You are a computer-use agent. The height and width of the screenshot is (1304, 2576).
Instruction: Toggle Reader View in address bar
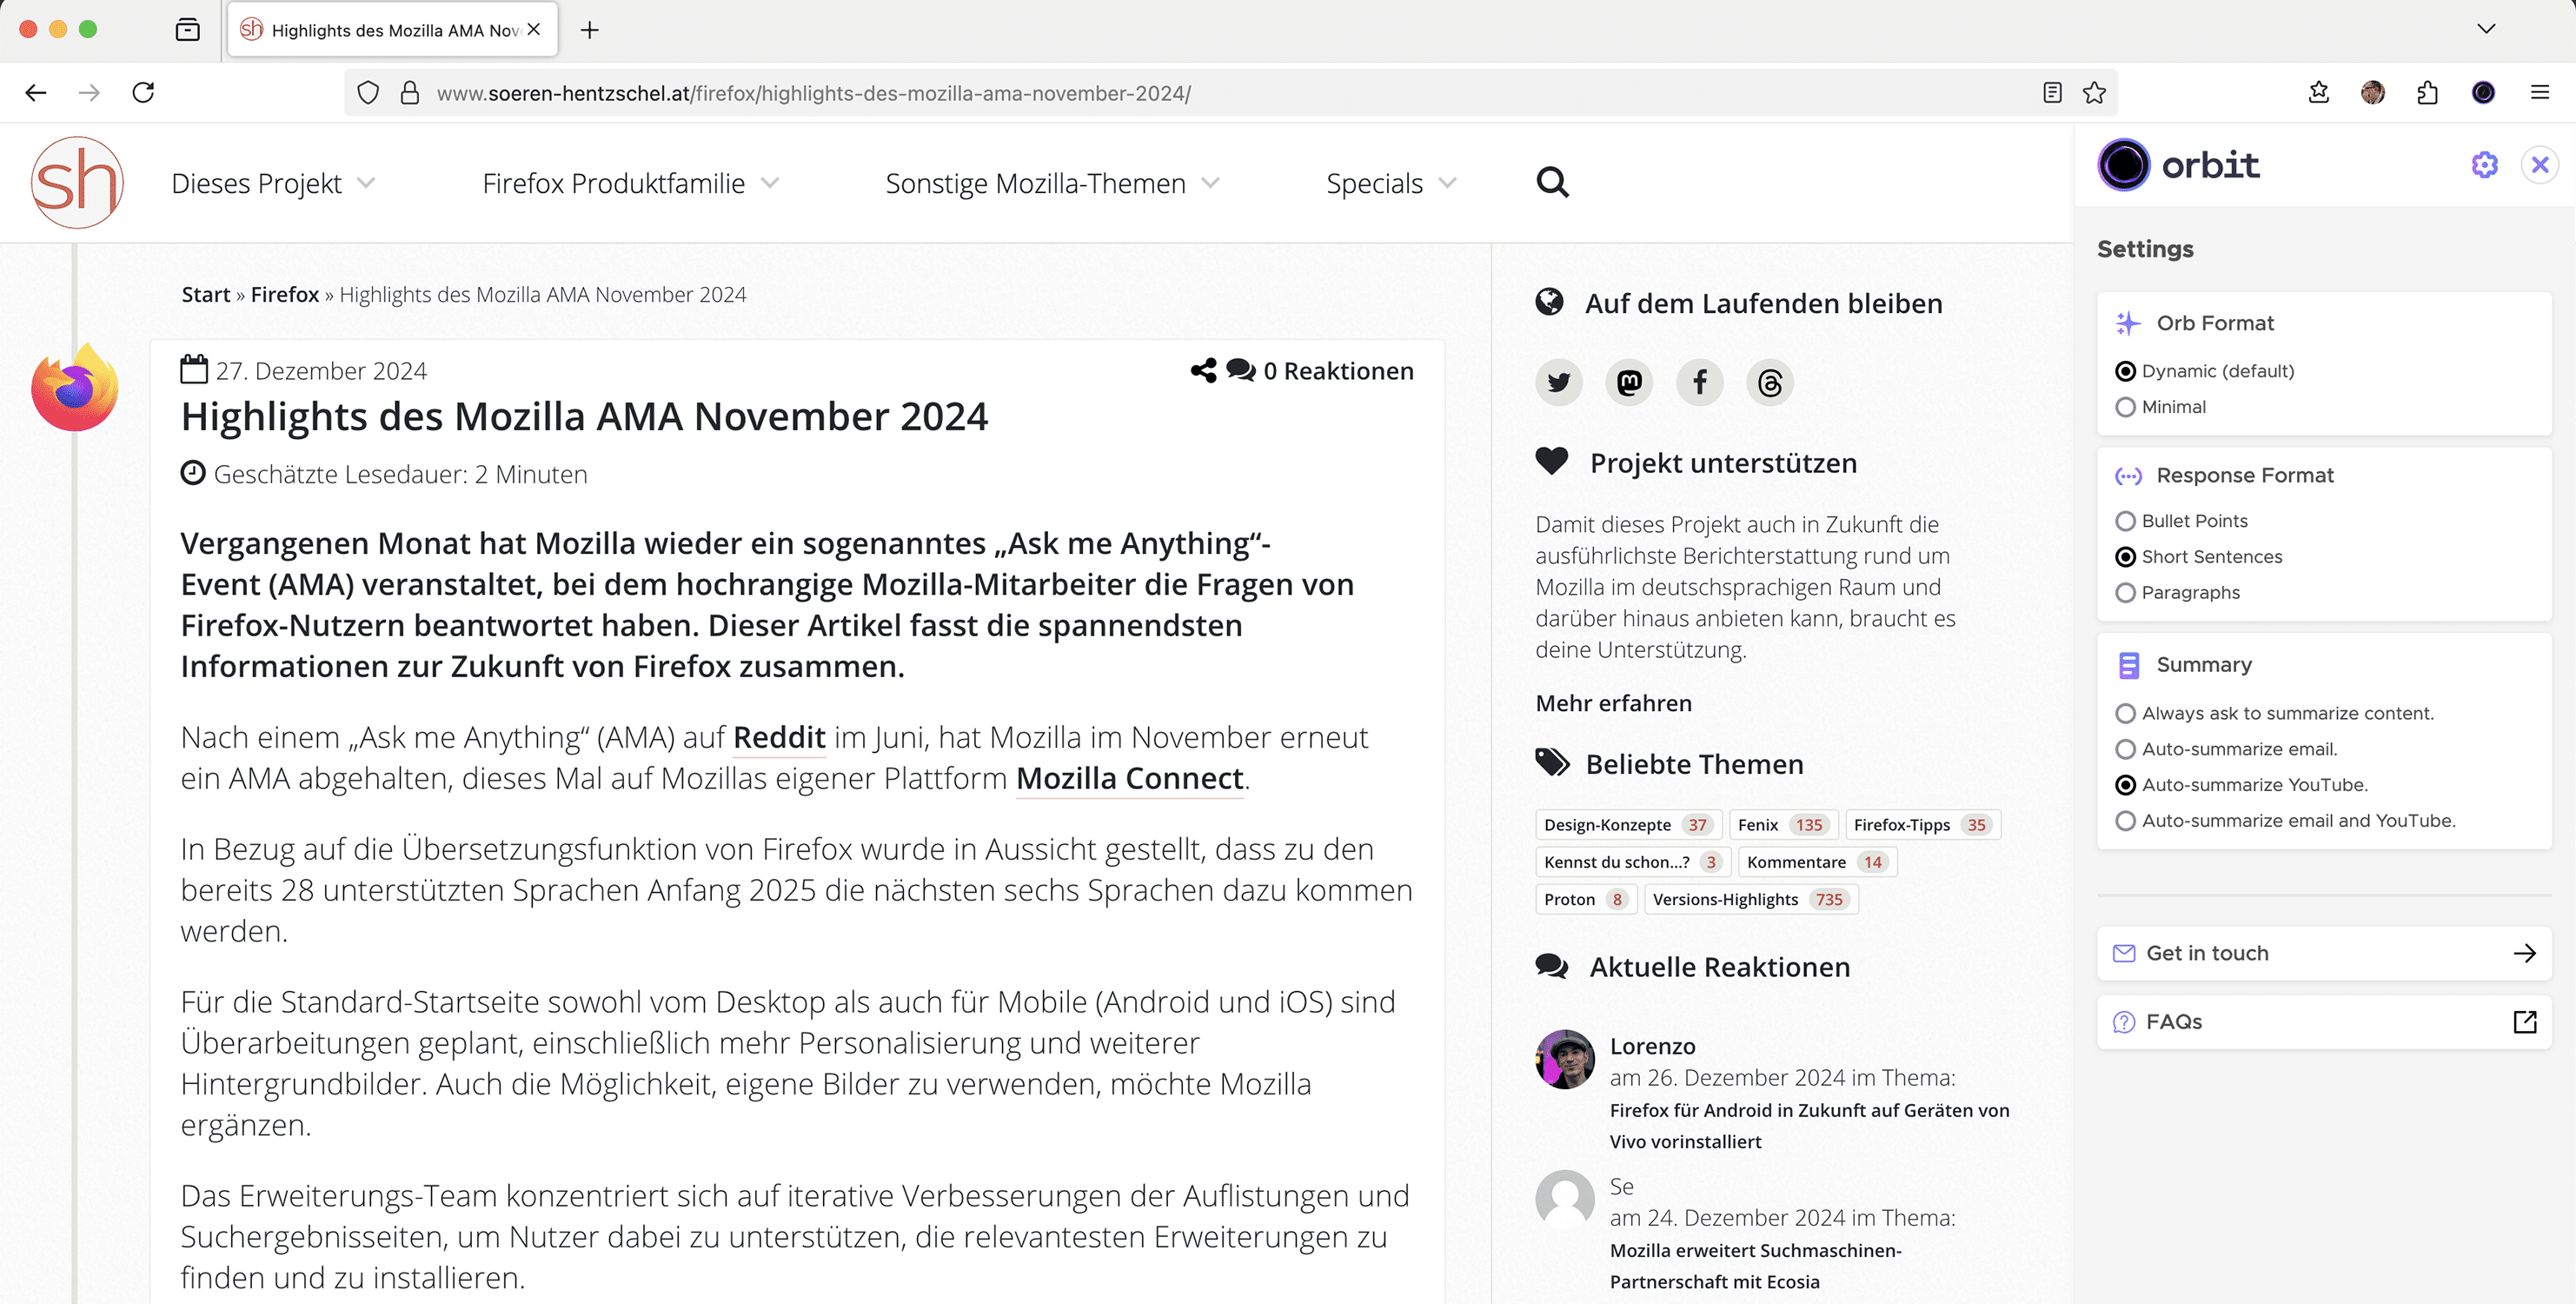[2052, 93]
